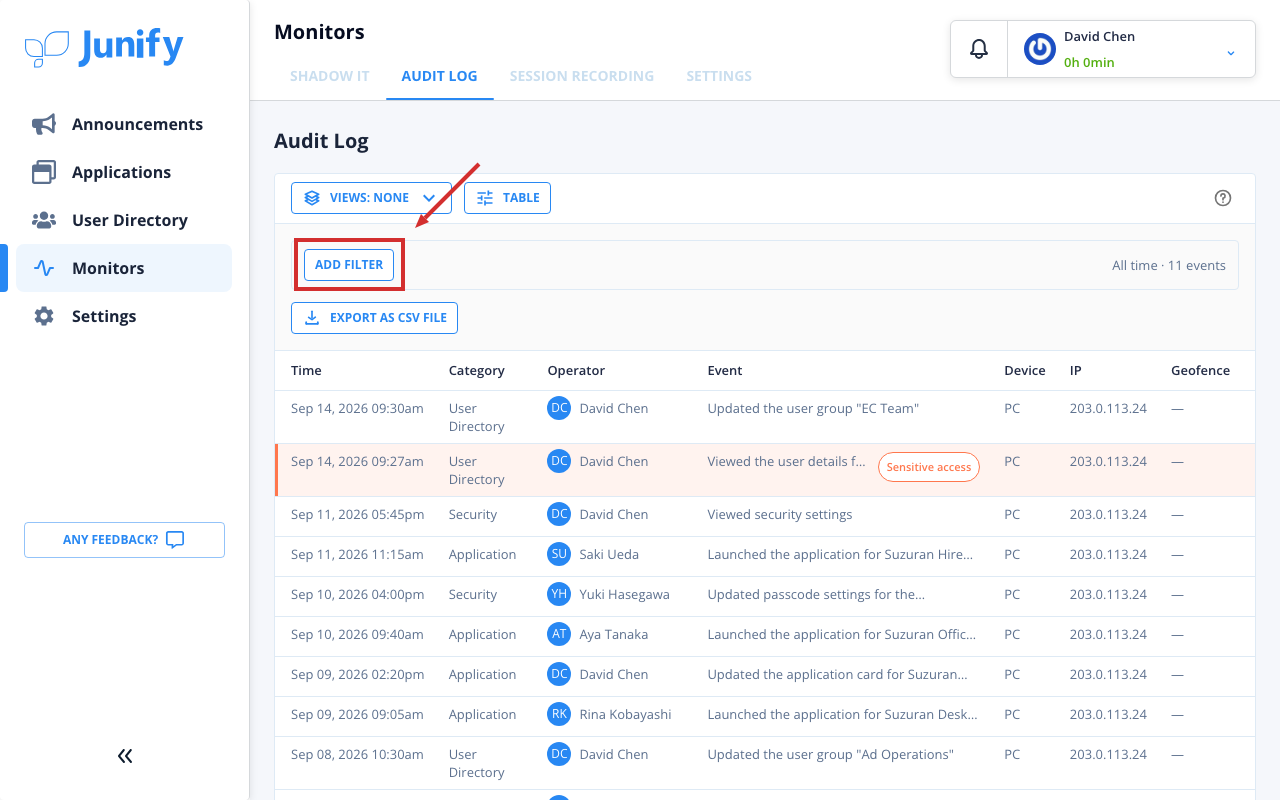Click 'Launched the application for Suzuran Desk…' event
Screen dimensions: 1280x800
point(842,715)
